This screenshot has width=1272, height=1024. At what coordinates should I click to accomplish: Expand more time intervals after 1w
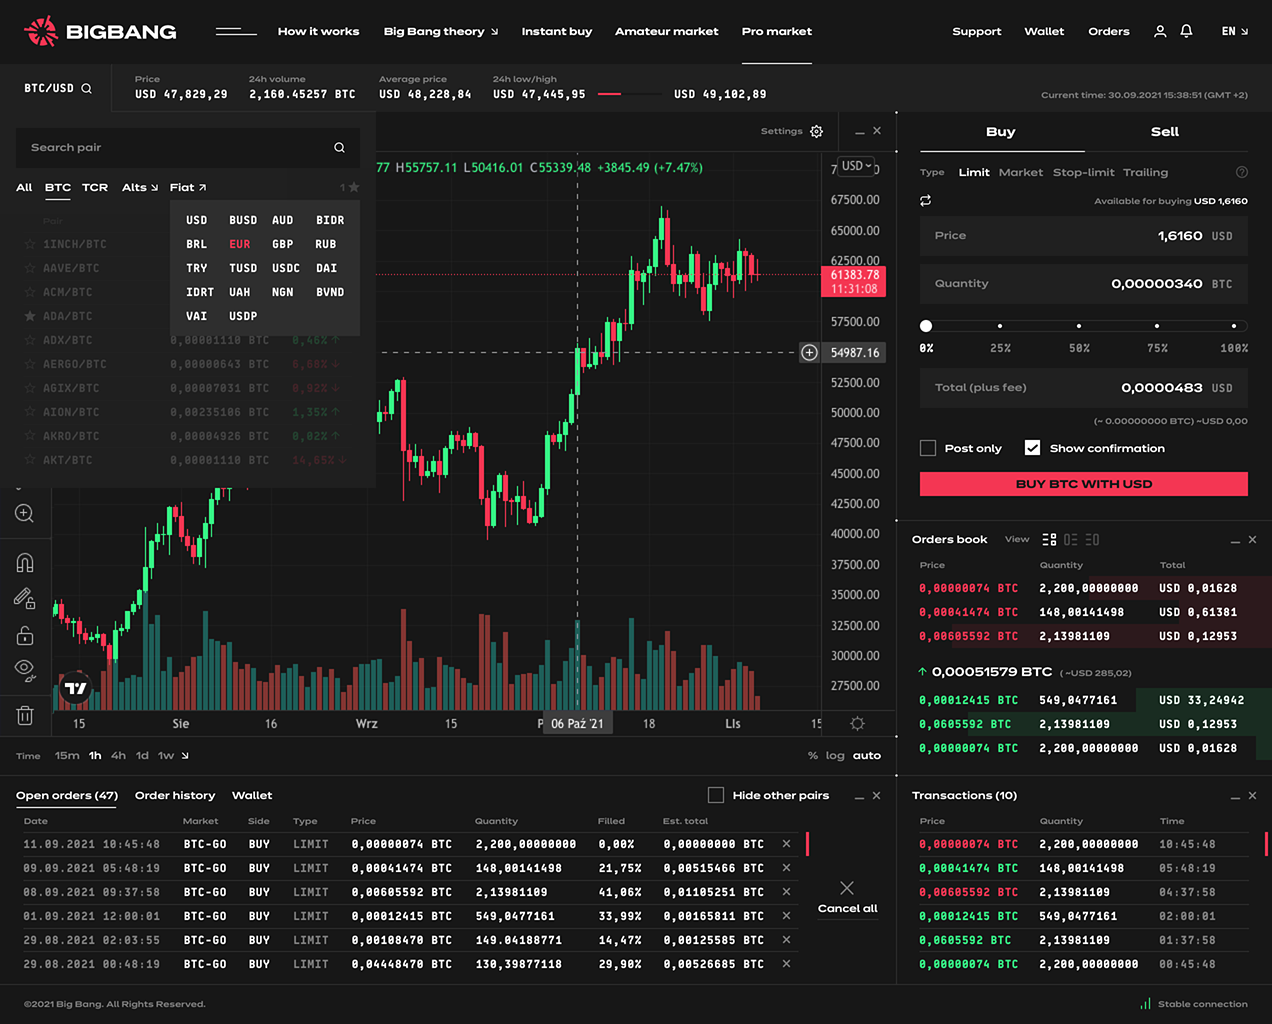(185, 756)
